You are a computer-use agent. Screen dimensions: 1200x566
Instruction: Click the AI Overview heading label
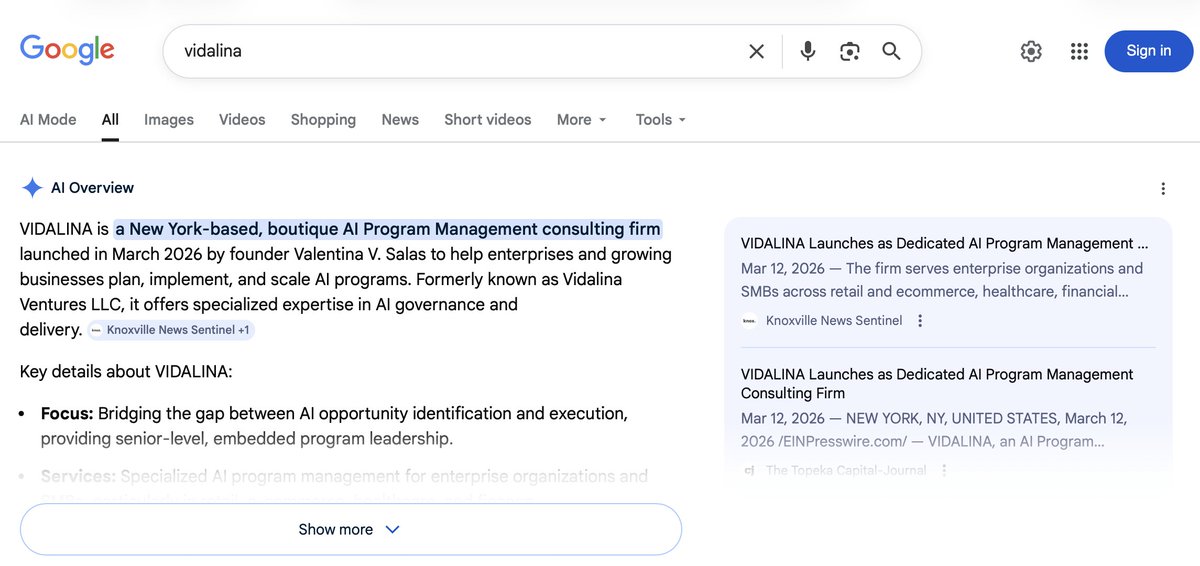(x=92, y=188)
